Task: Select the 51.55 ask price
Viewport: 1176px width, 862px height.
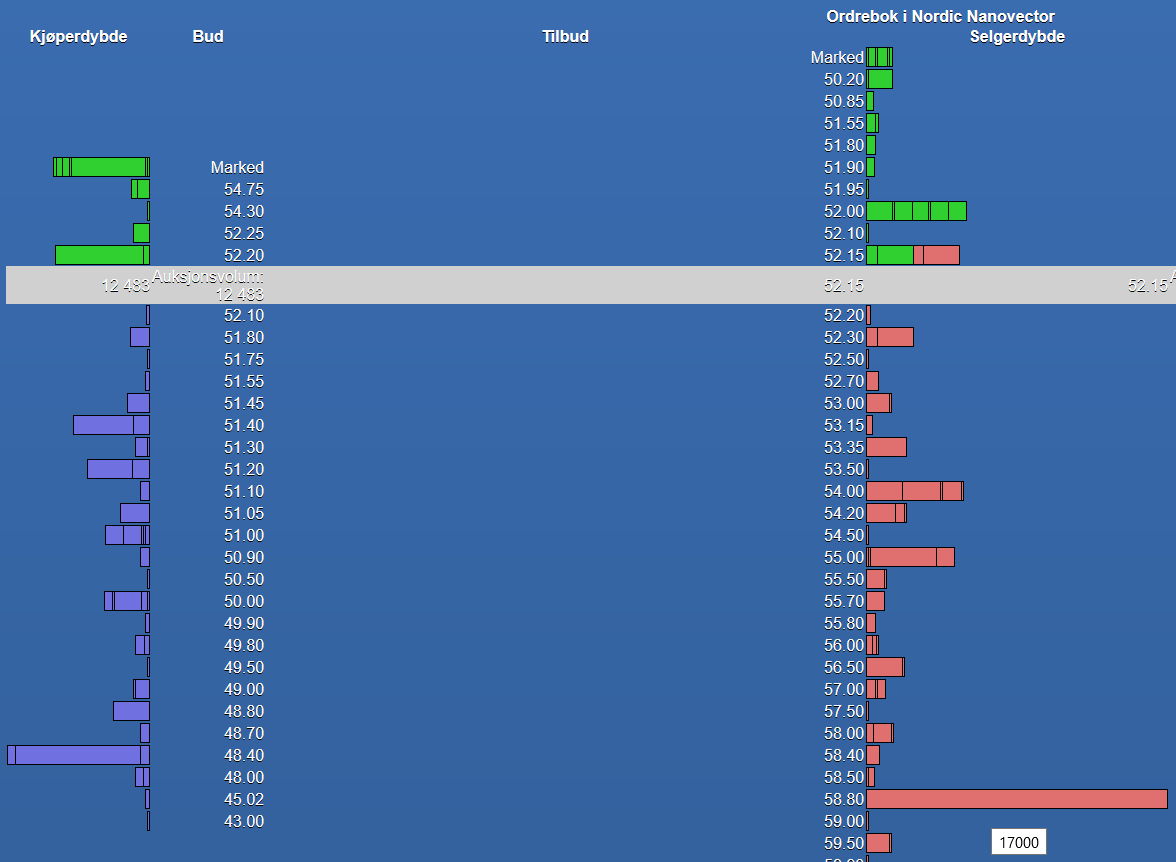Action: [x=844, y=123]
